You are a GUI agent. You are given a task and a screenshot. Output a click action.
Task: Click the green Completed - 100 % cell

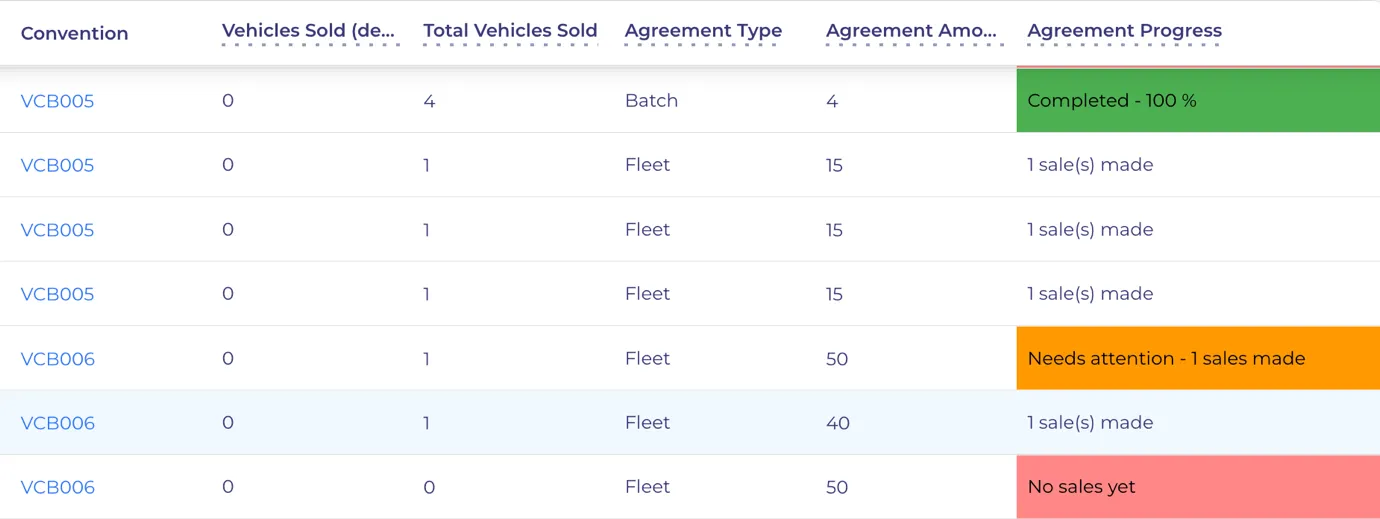(x=1198, y=100)
